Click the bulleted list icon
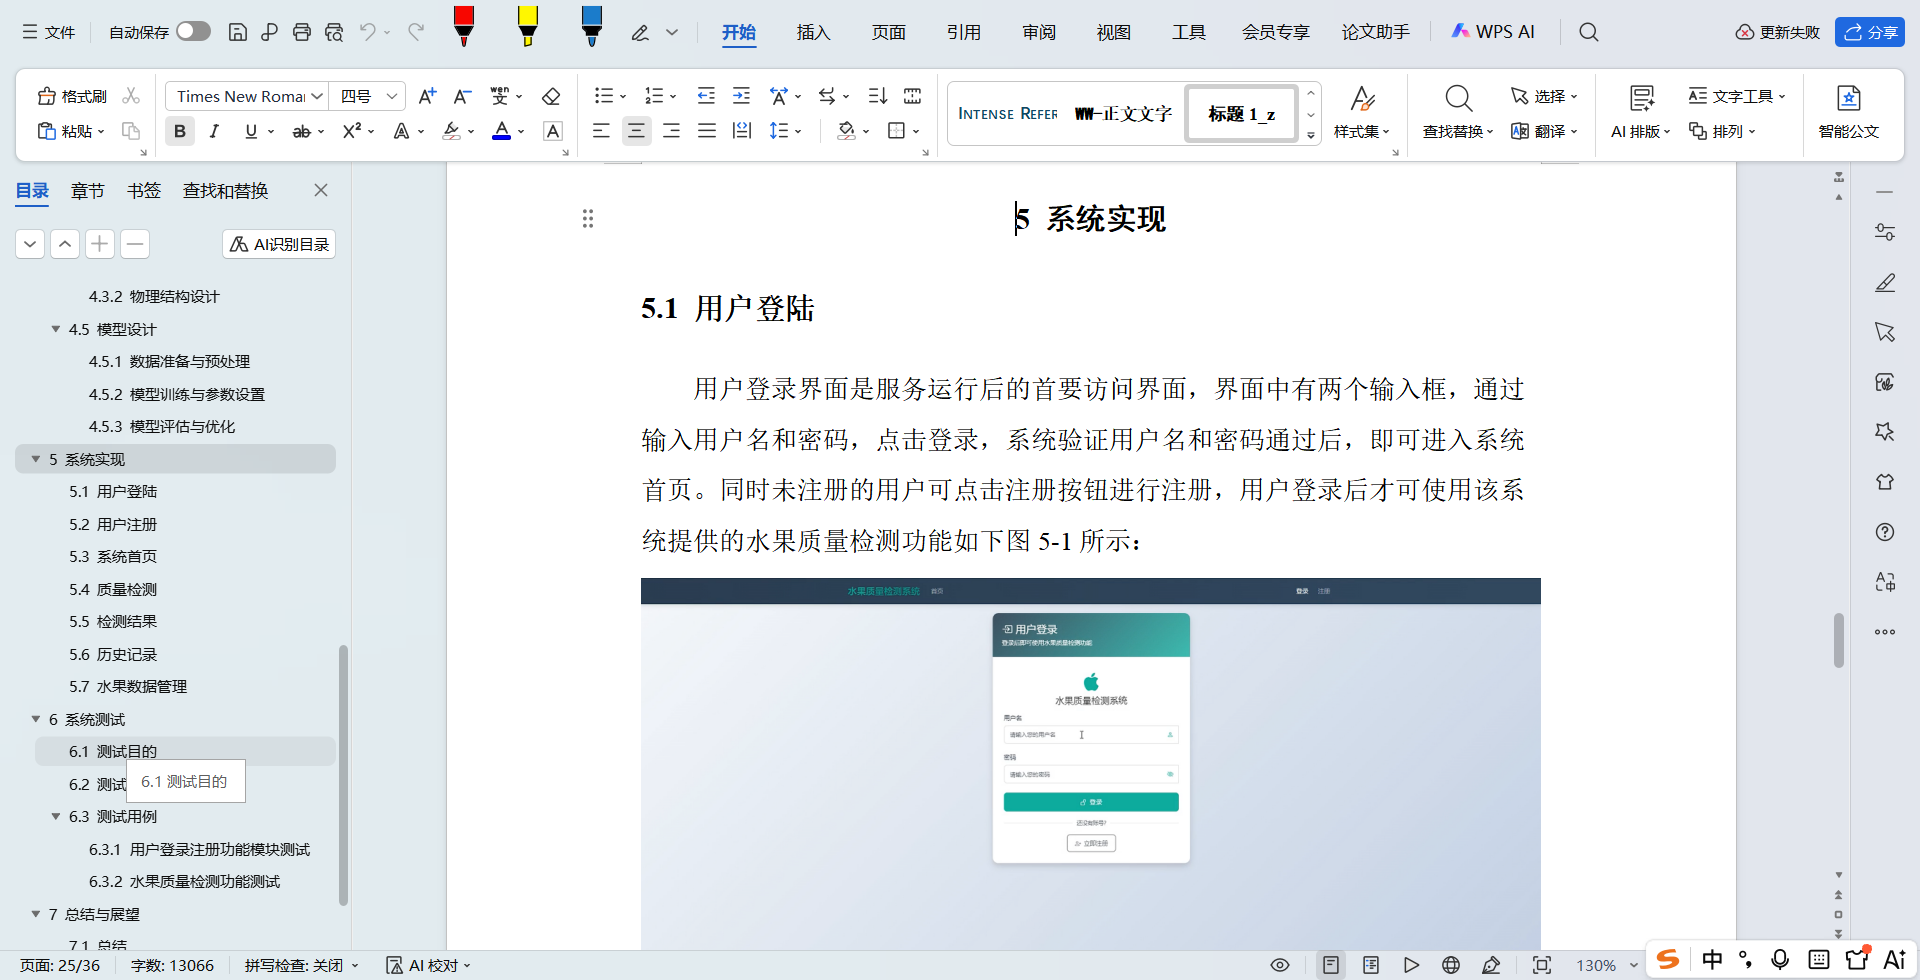The height and width of the screenshot is (980, 1920). pos(603,96)
